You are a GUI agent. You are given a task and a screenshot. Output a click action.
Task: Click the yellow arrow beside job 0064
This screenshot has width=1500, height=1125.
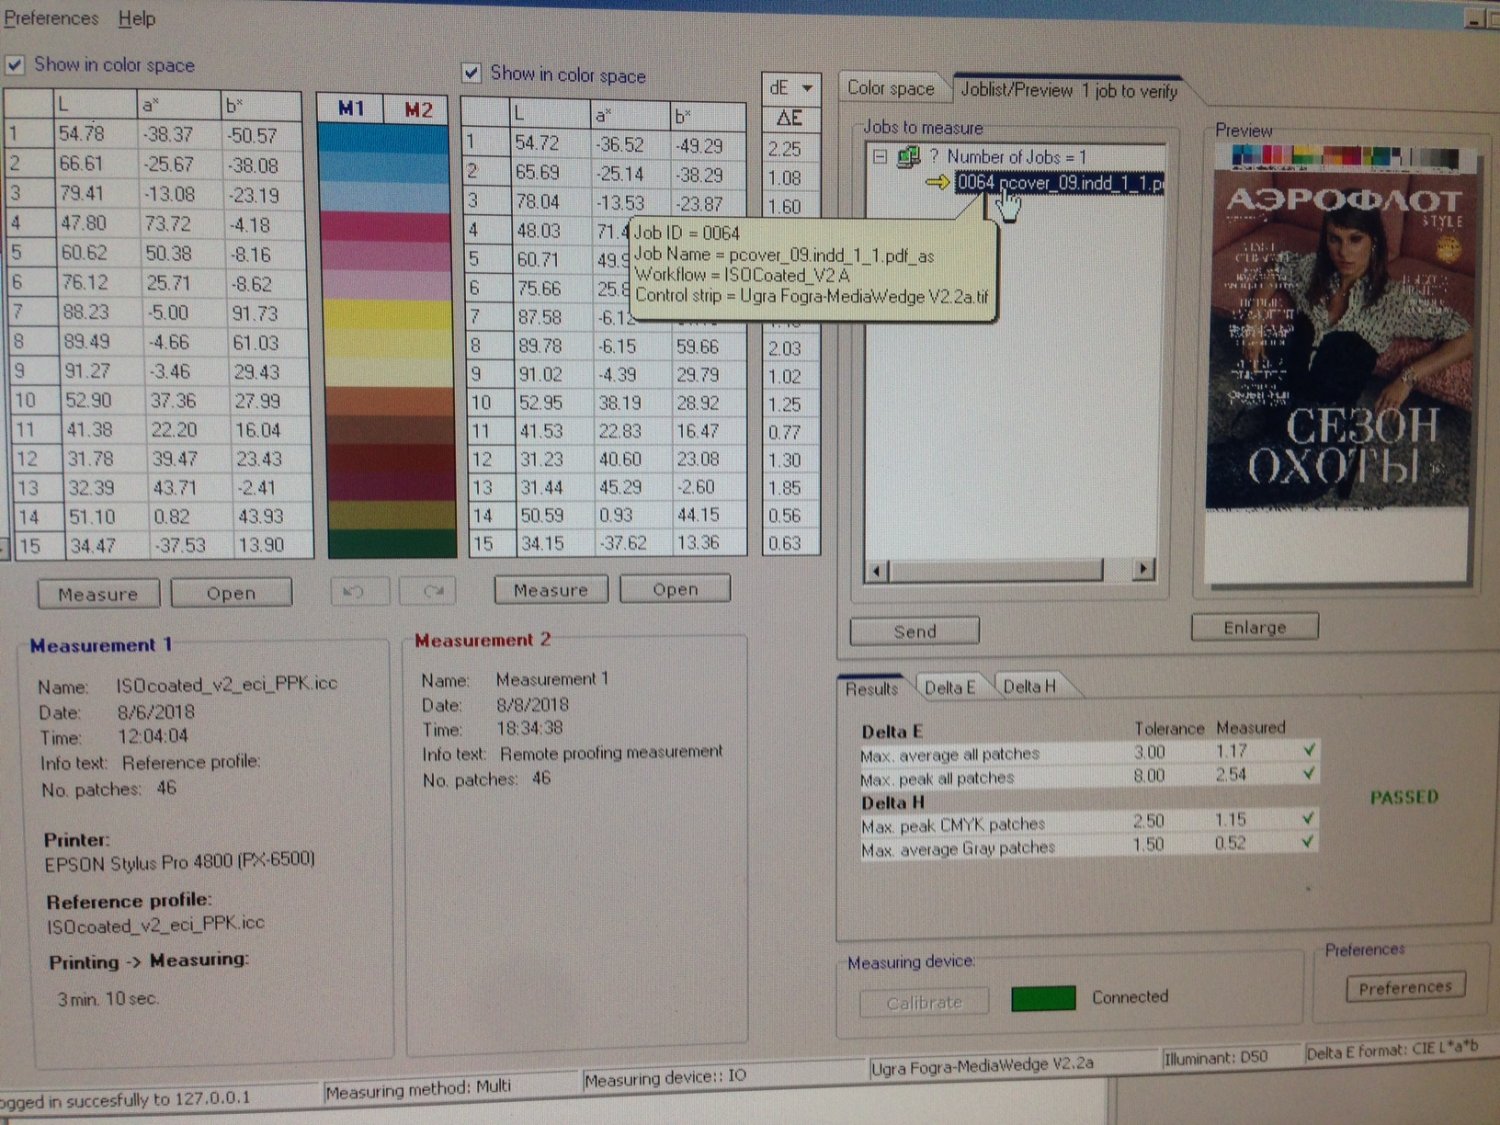937,182
